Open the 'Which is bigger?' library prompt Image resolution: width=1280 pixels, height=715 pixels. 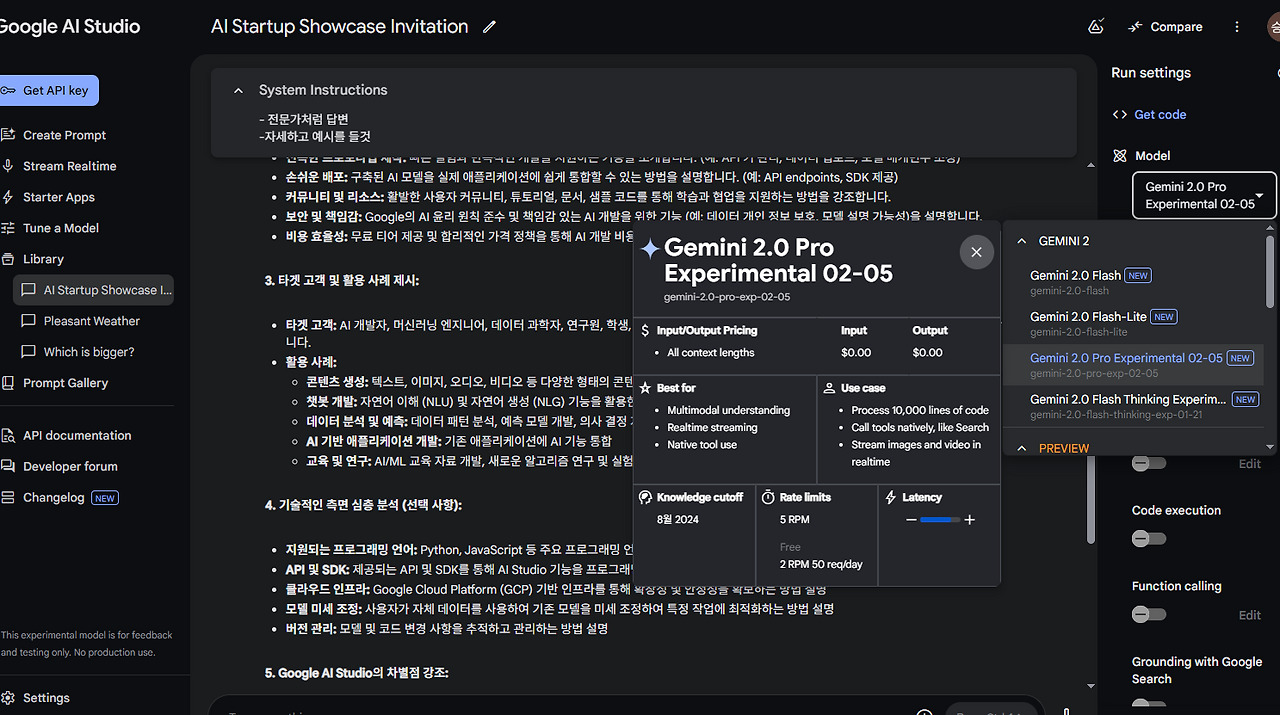88,352
